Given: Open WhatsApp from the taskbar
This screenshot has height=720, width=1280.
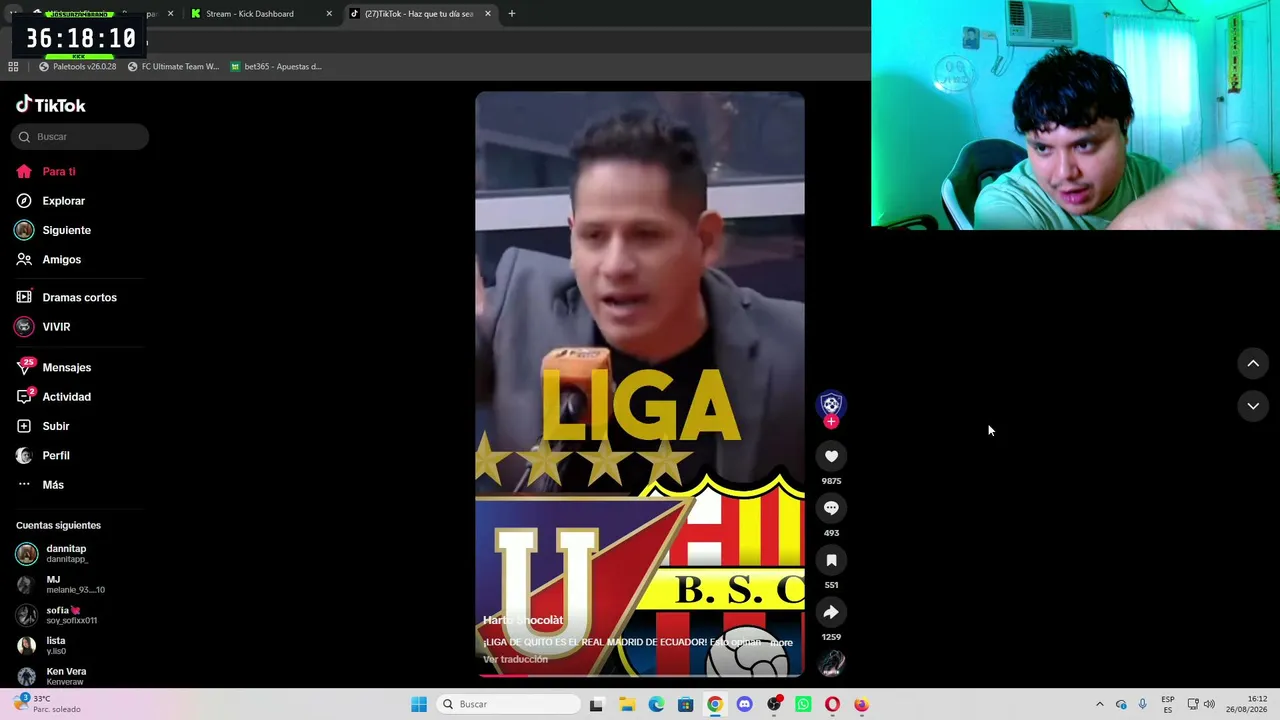Looking at the screenshot, I should pyautogui.click(x=803, y=704).
